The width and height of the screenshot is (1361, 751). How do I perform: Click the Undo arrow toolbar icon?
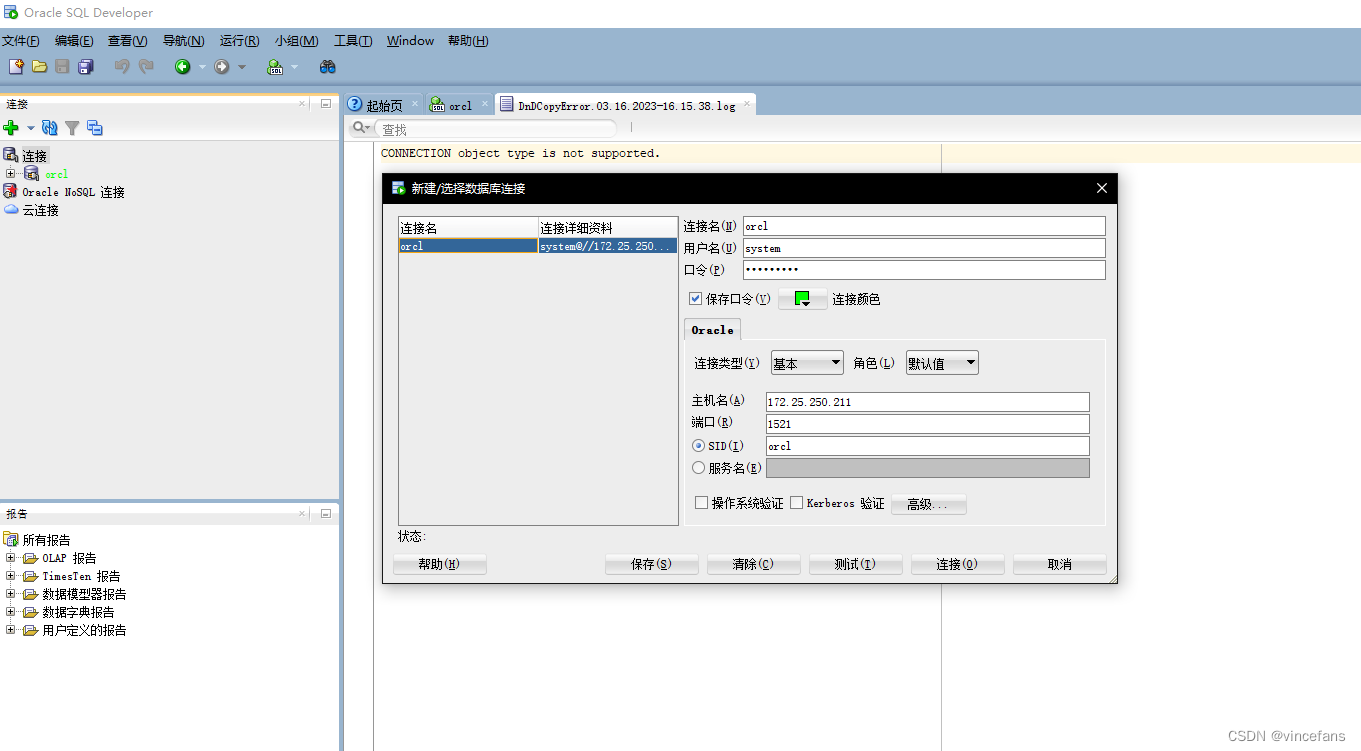122,66
